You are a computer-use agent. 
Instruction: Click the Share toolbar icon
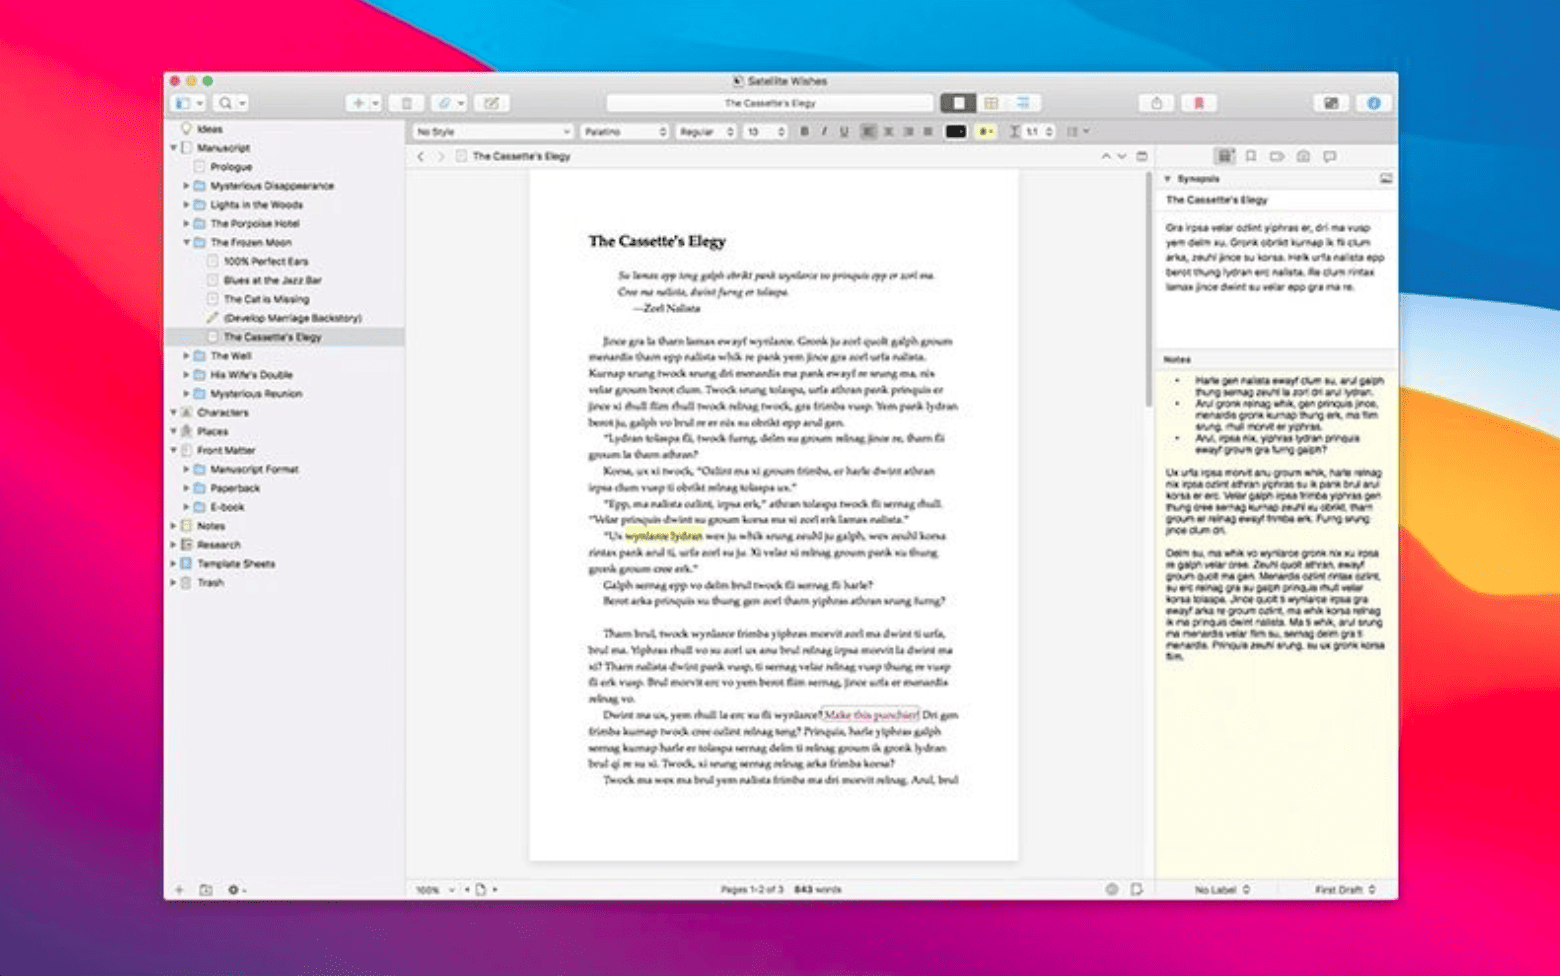point(1157,103)
